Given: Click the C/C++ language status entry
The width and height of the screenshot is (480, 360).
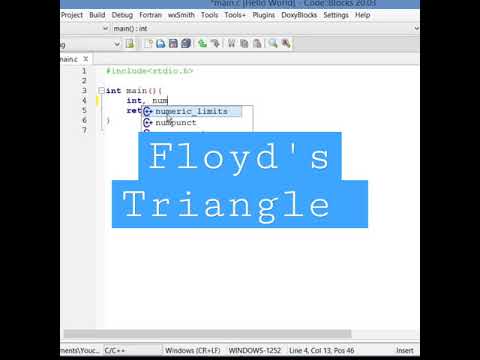Looking at the screenshot, I should [x=115, y=350].
